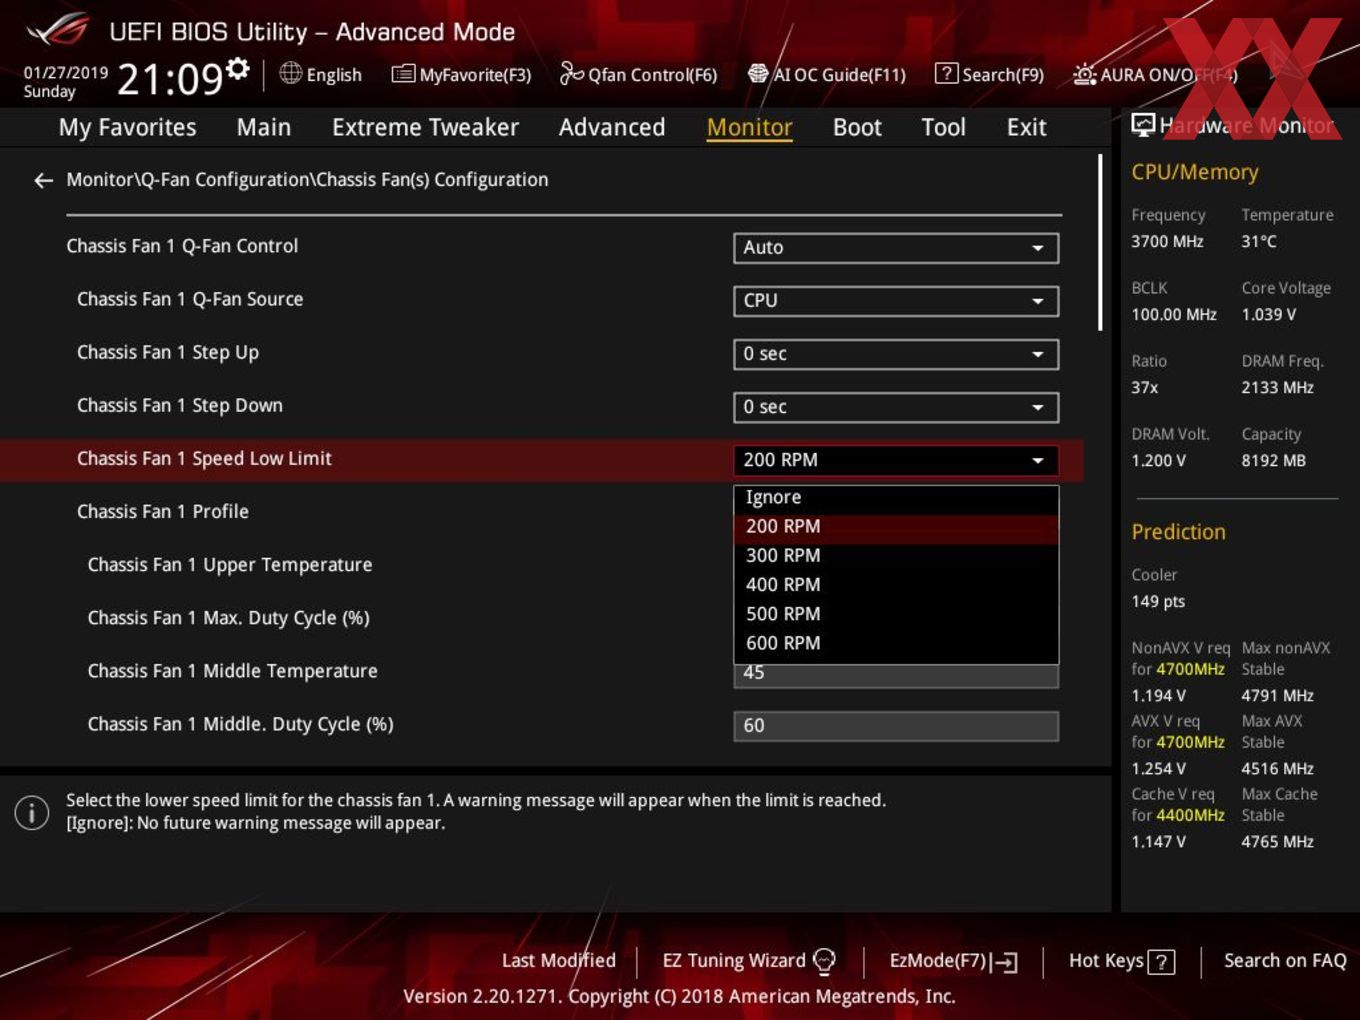This screenshot has width=1360, height=1020.
Task: Switch to the Main tab
Action: click(x=264, y=127)
